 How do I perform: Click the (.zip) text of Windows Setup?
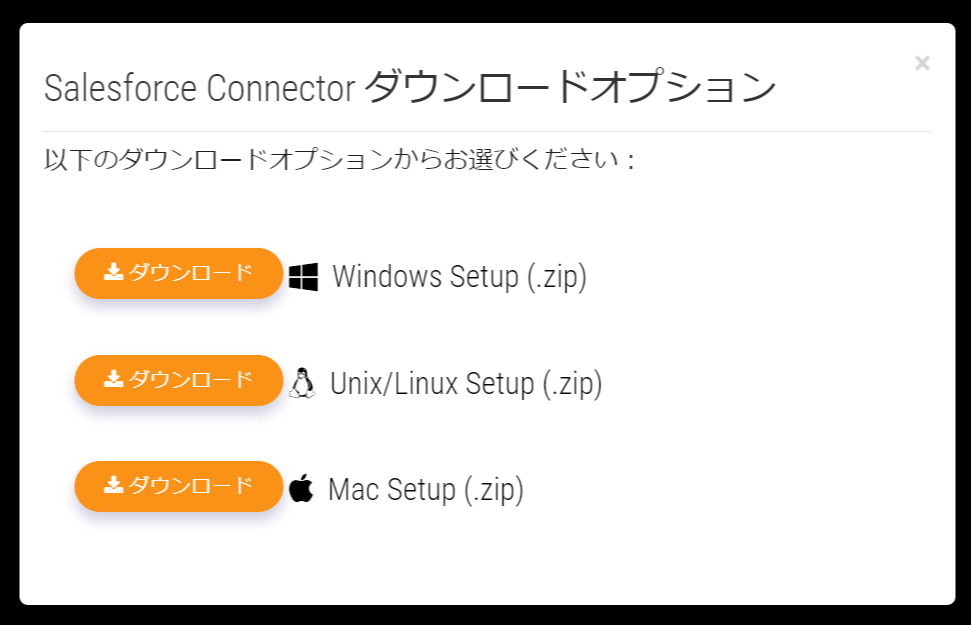557,277
